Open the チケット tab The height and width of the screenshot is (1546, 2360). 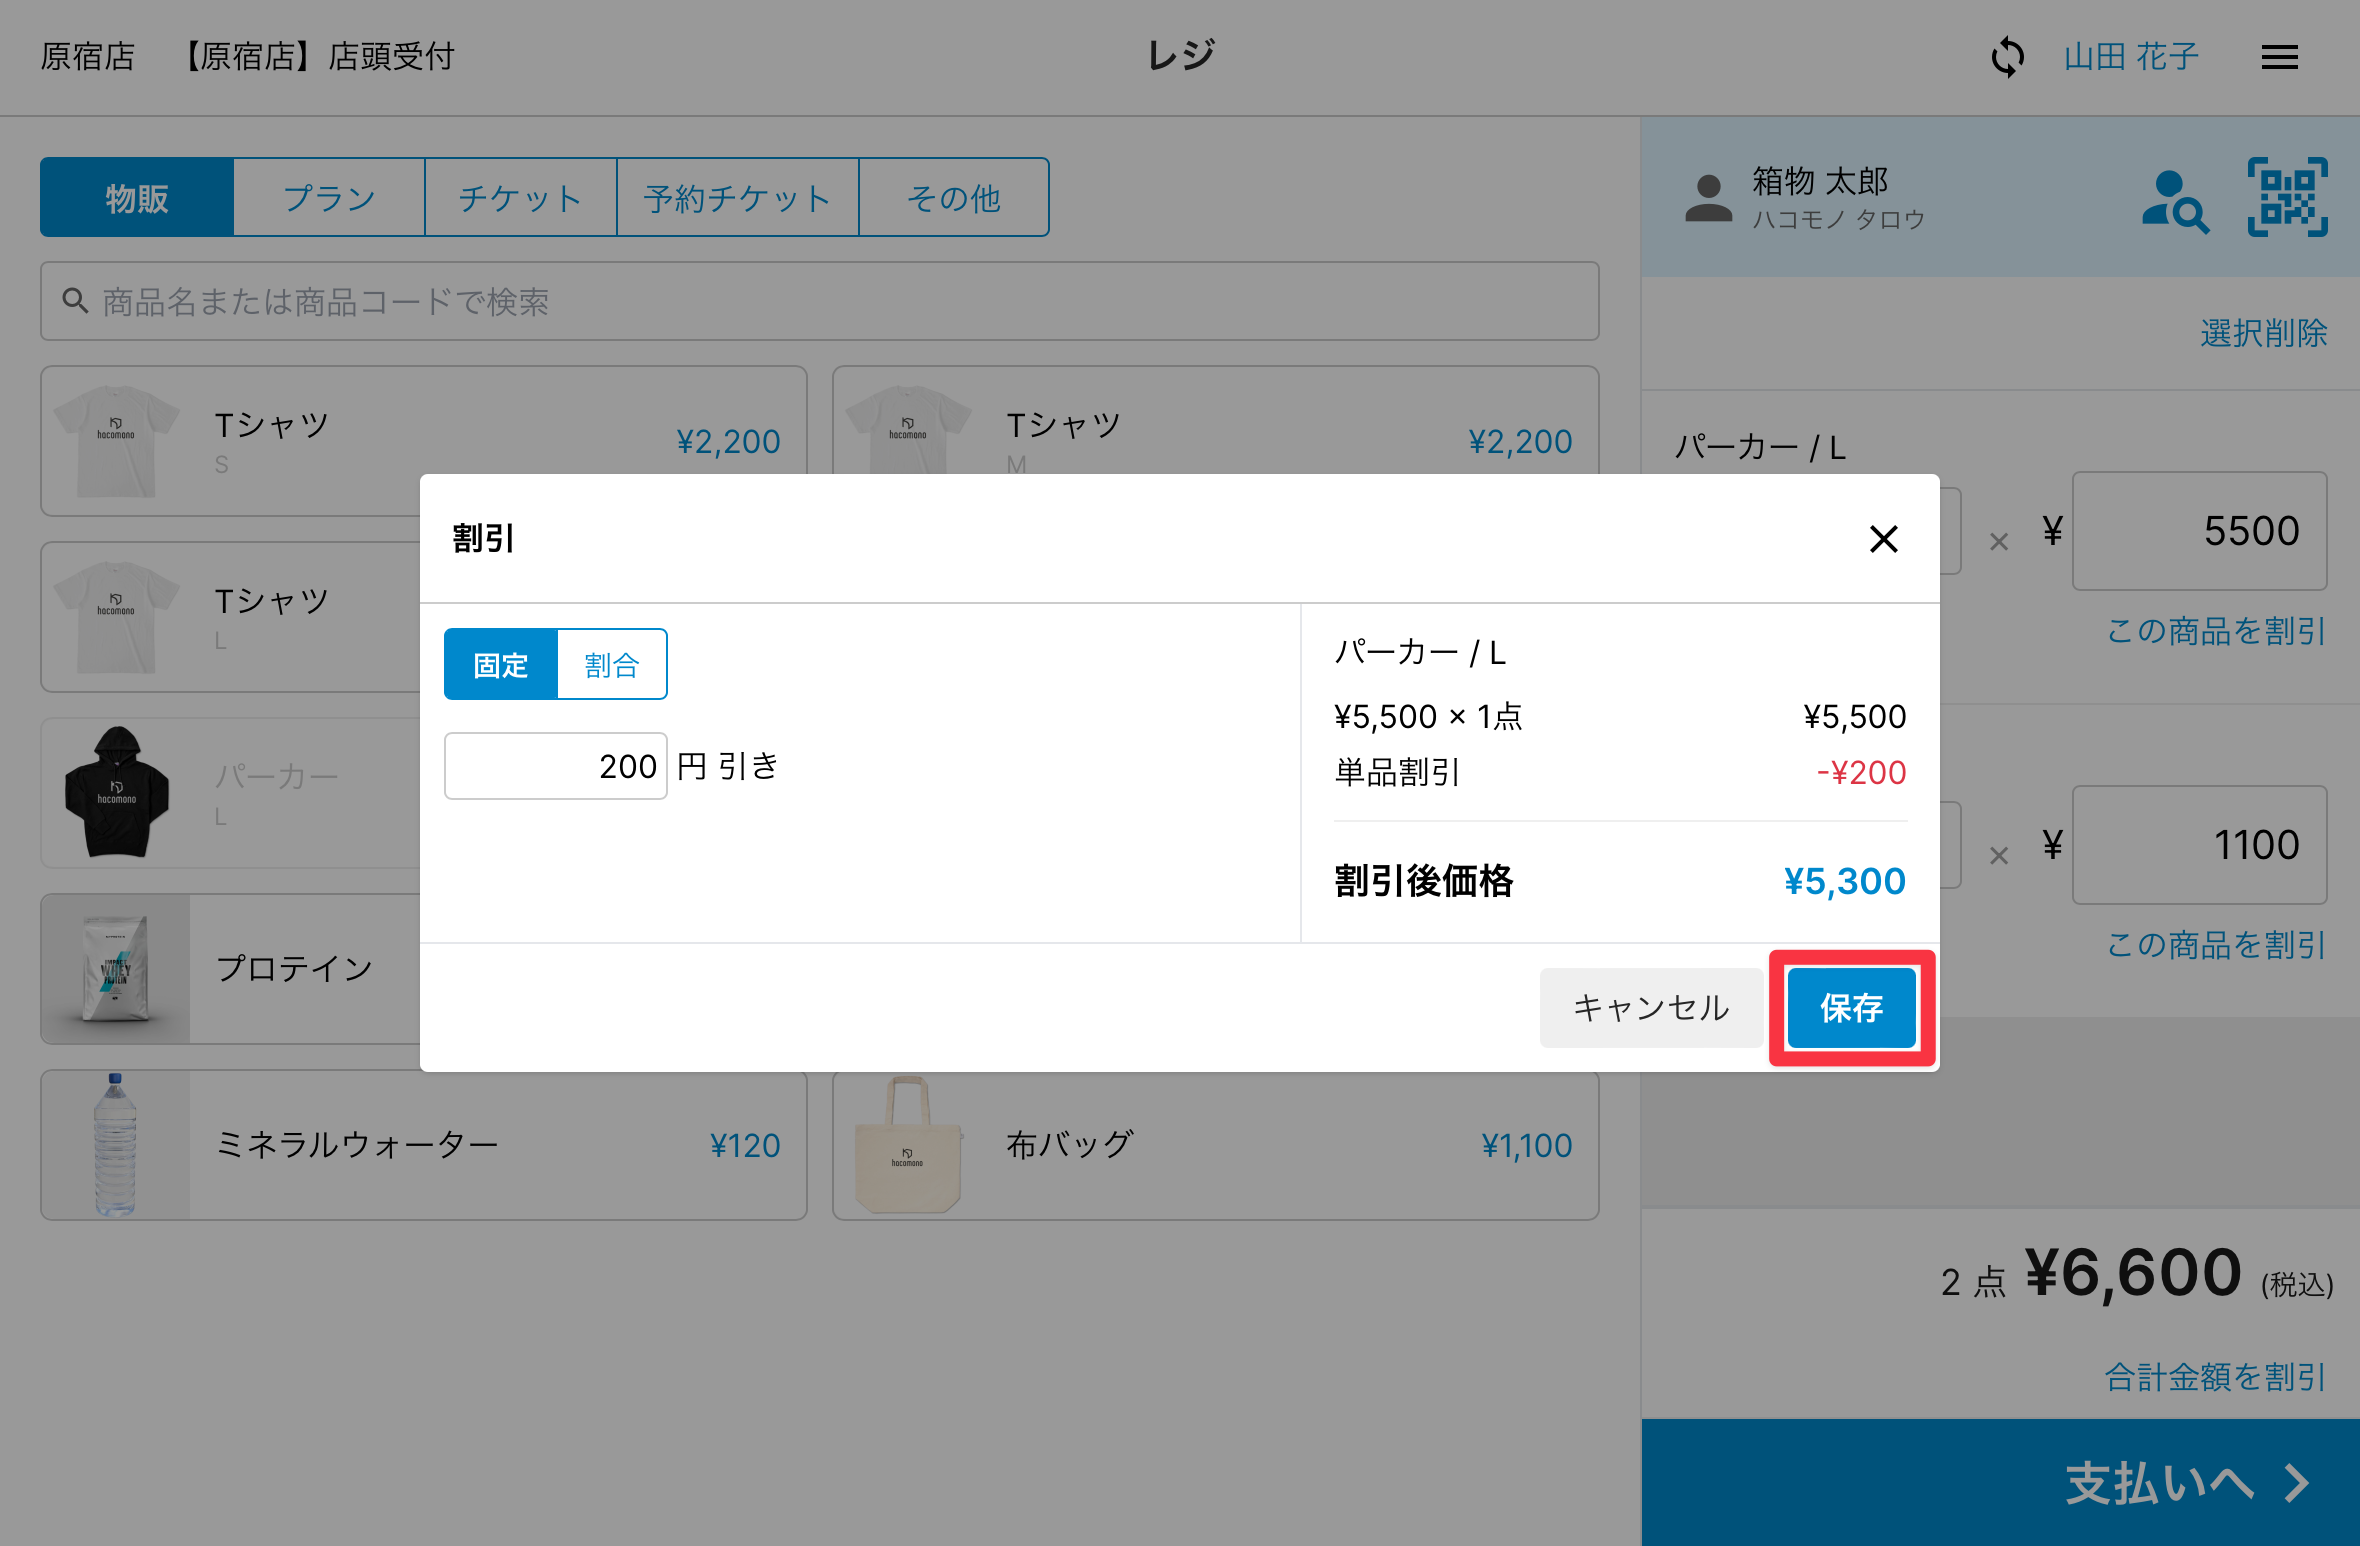(520, 198)
